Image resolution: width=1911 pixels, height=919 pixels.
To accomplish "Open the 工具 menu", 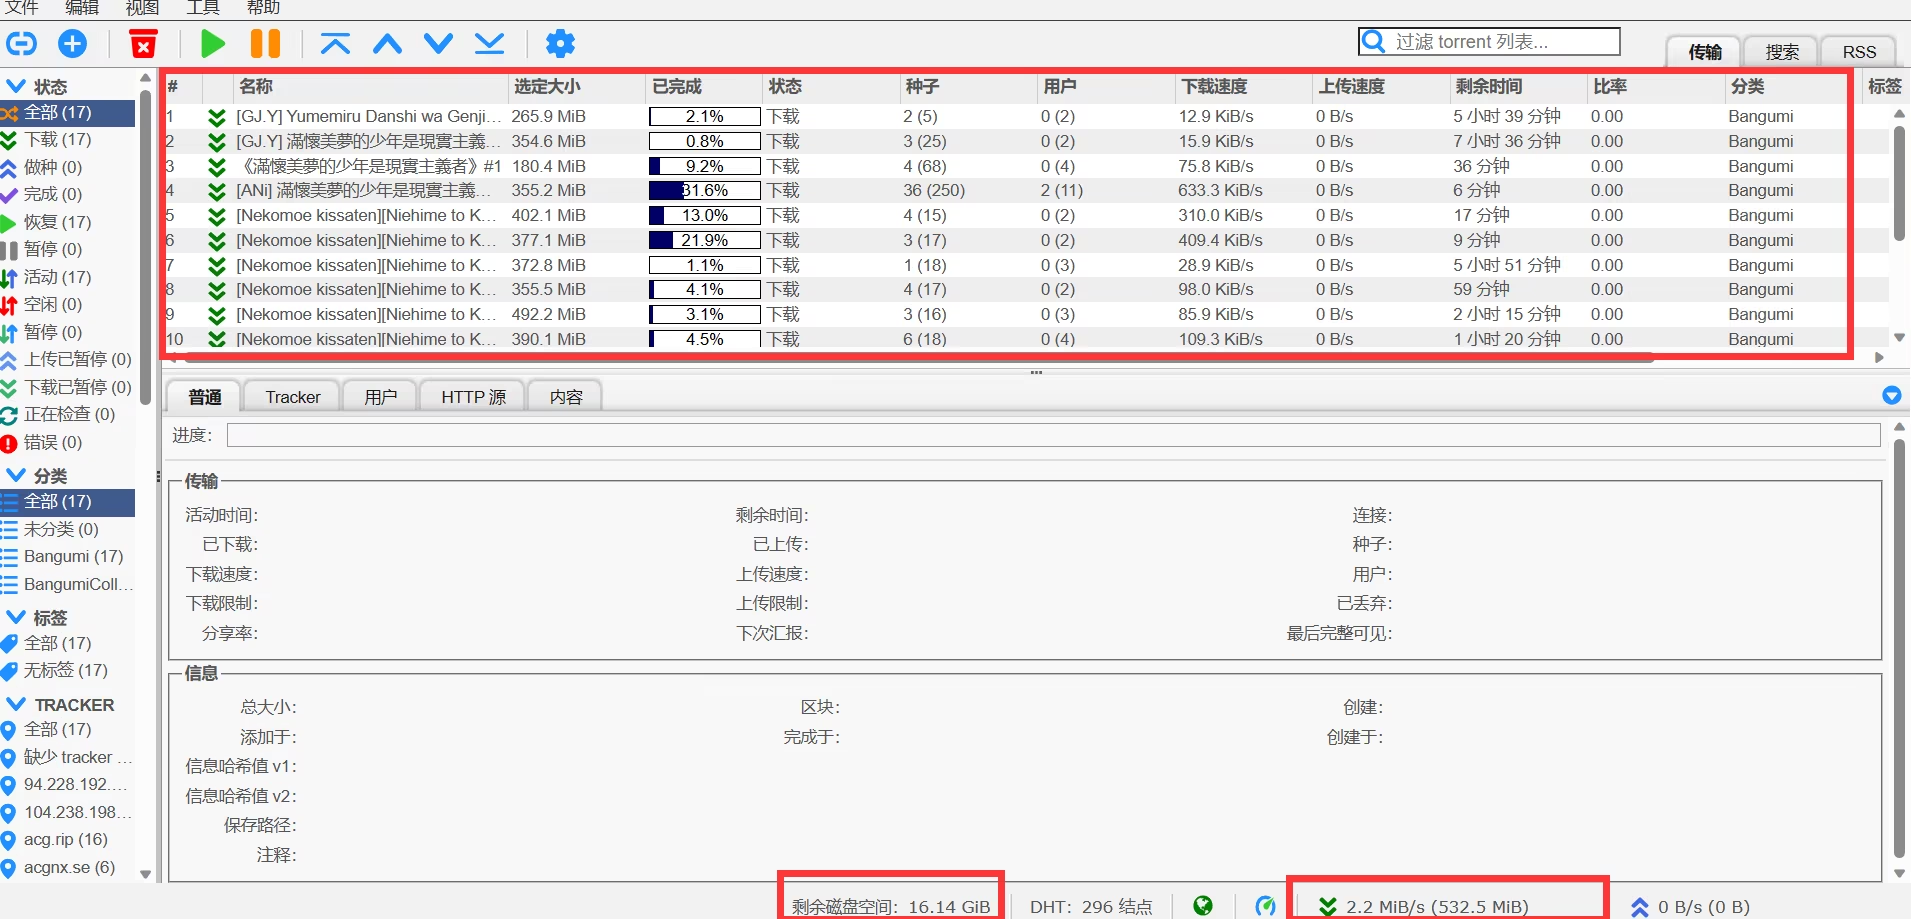I will pyautogui.click(x=203, y=8).
